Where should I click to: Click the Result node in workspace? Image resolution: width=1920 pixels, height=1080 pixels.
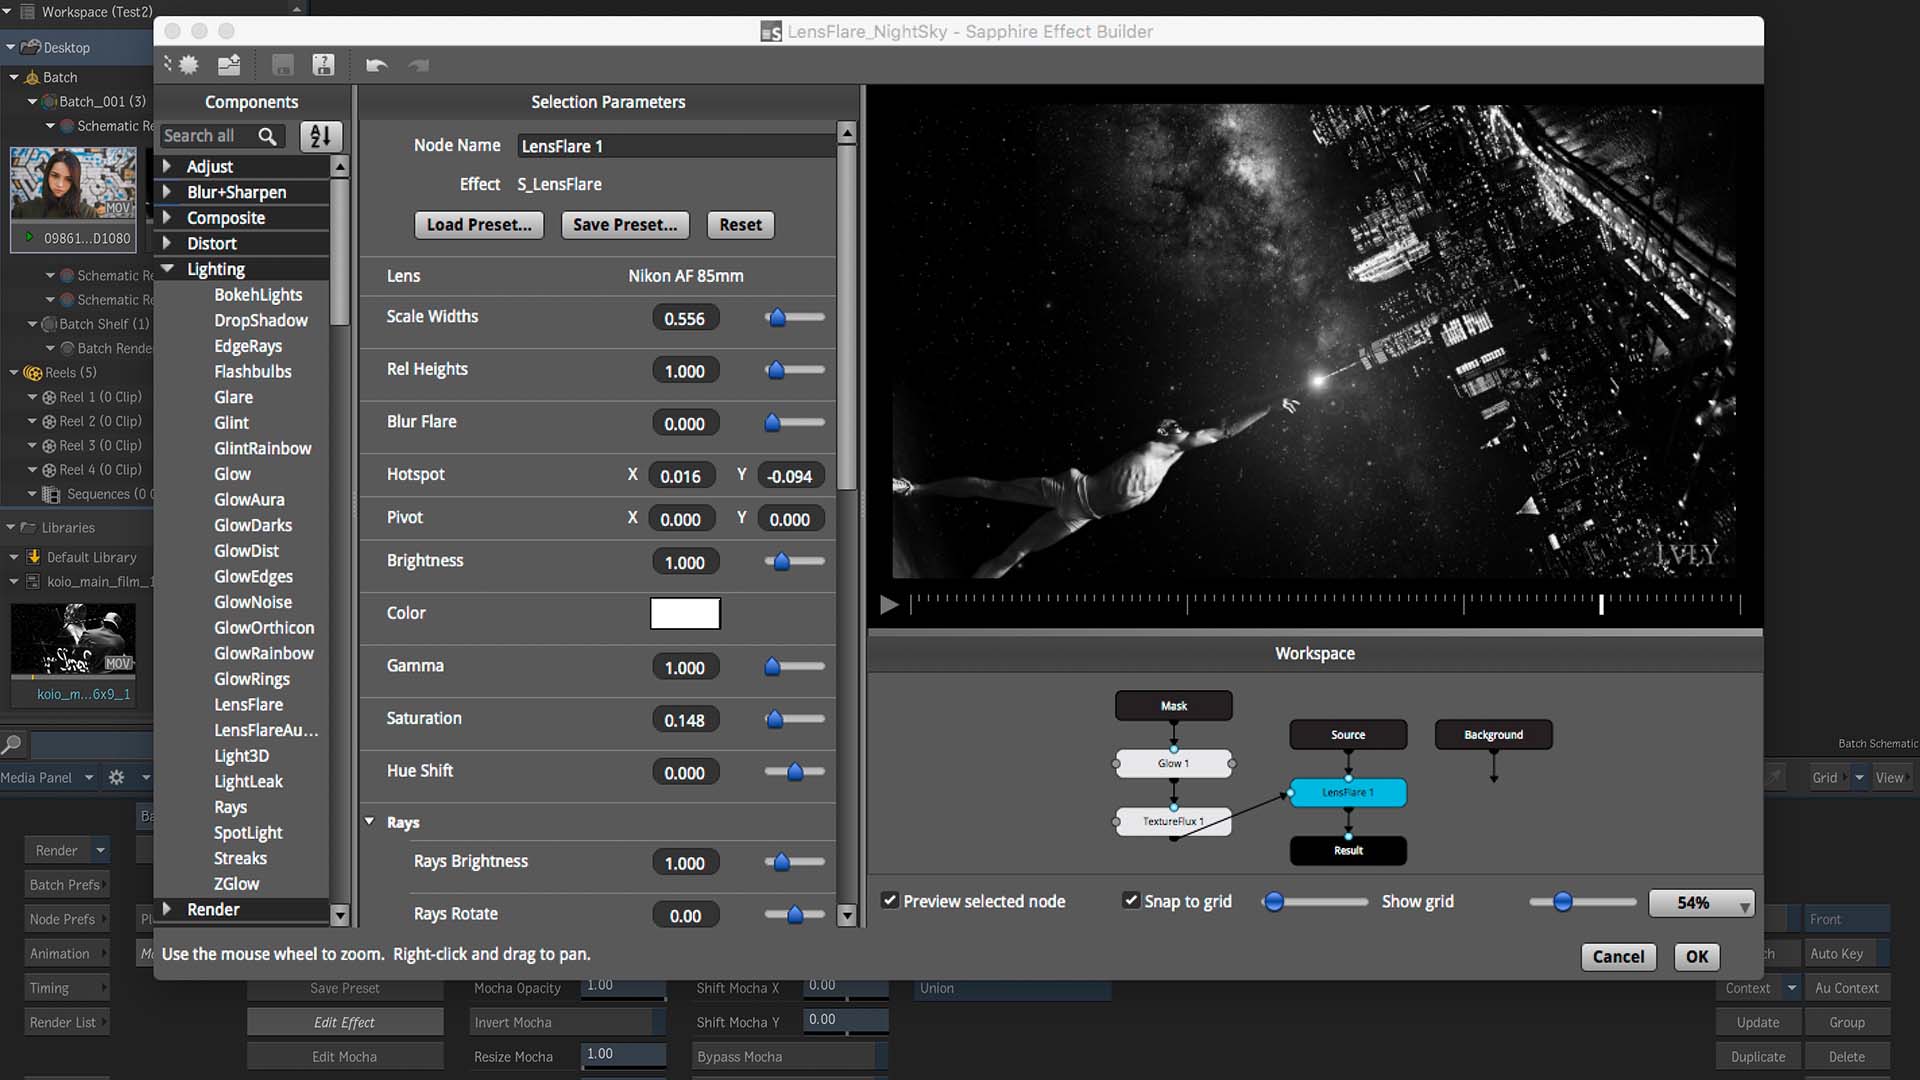pyautogui.click(x=1348, y=849)
